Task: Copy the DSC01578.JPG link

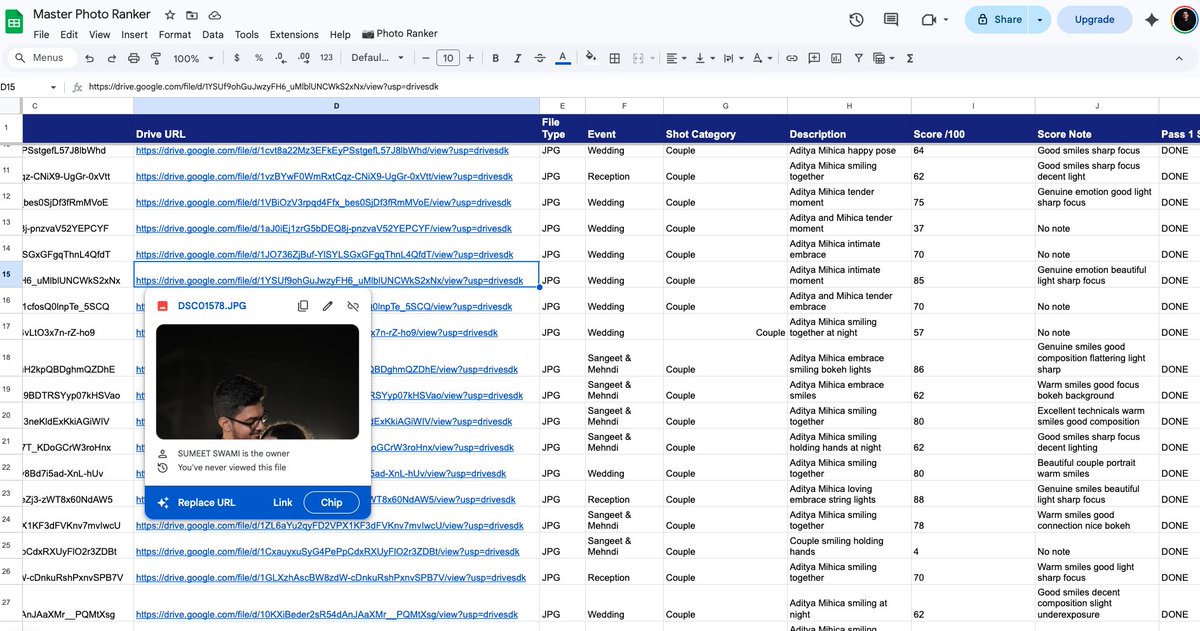Action: (303, 306)
